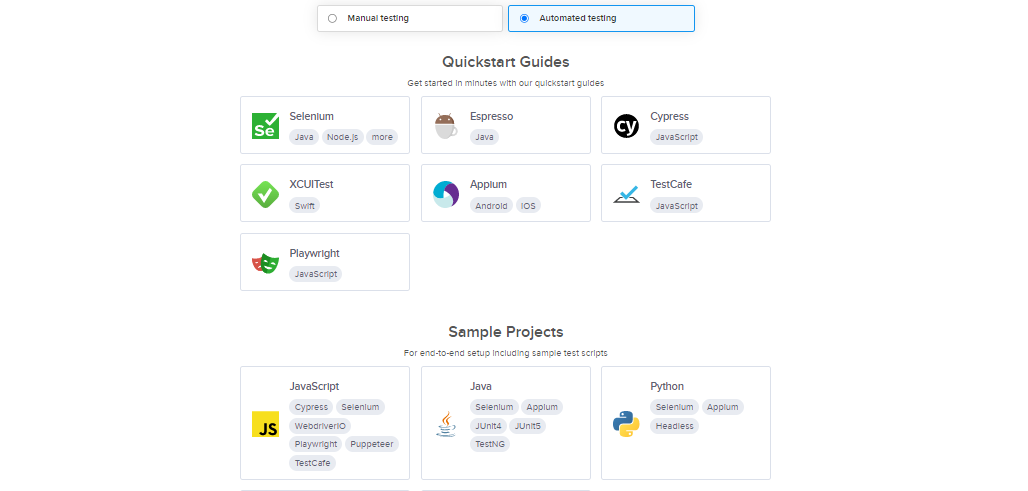Click the Playwright masks icon

pos(266,263)
